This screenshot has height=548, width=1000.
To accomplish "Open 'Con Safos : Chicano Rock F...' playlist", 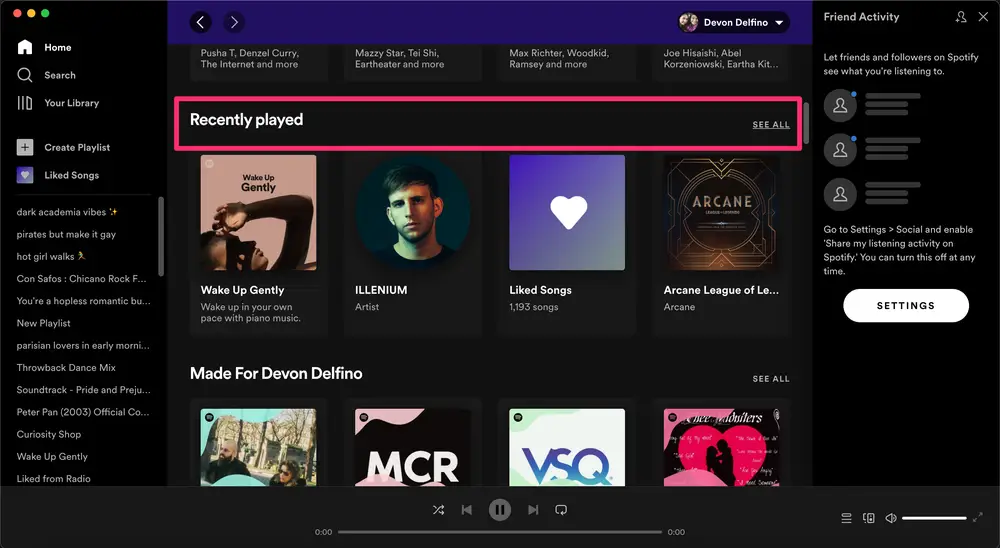I will 82,279.
